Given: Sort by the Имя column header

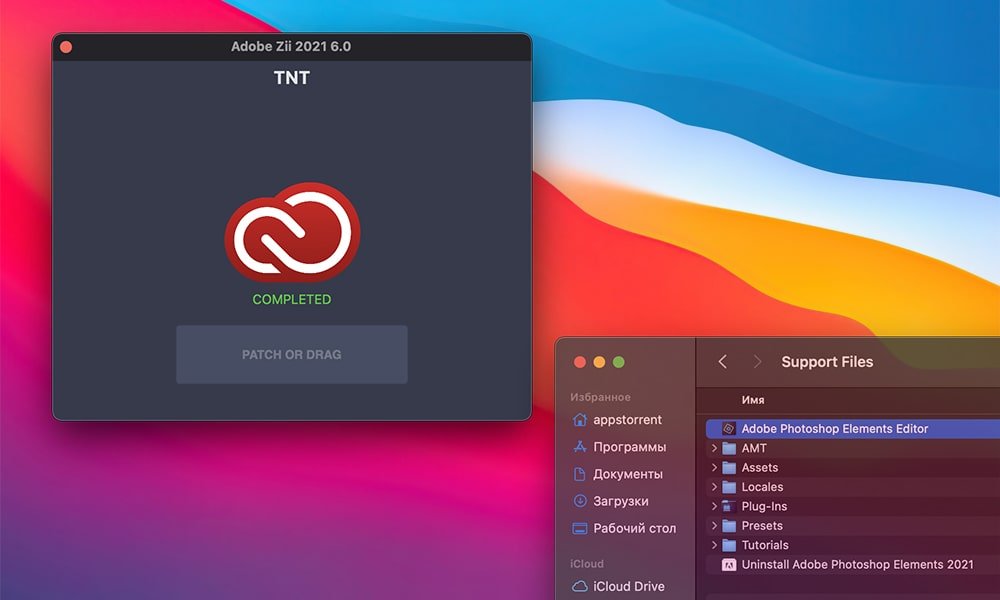Looking at the screenshot, I should 753,400.
